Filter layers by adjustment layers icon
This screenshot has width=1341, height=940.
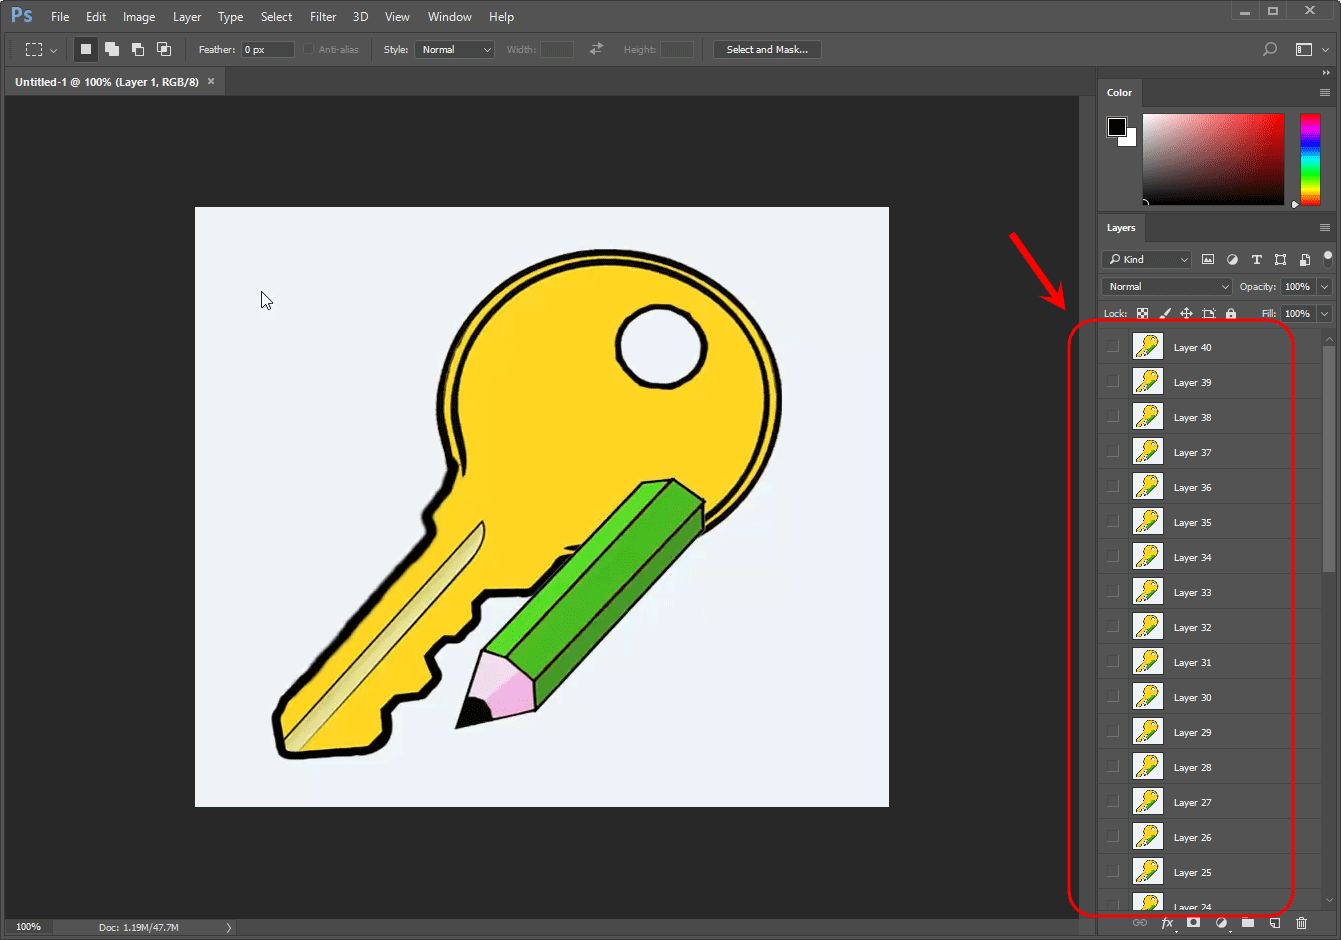click(1232, 259)
